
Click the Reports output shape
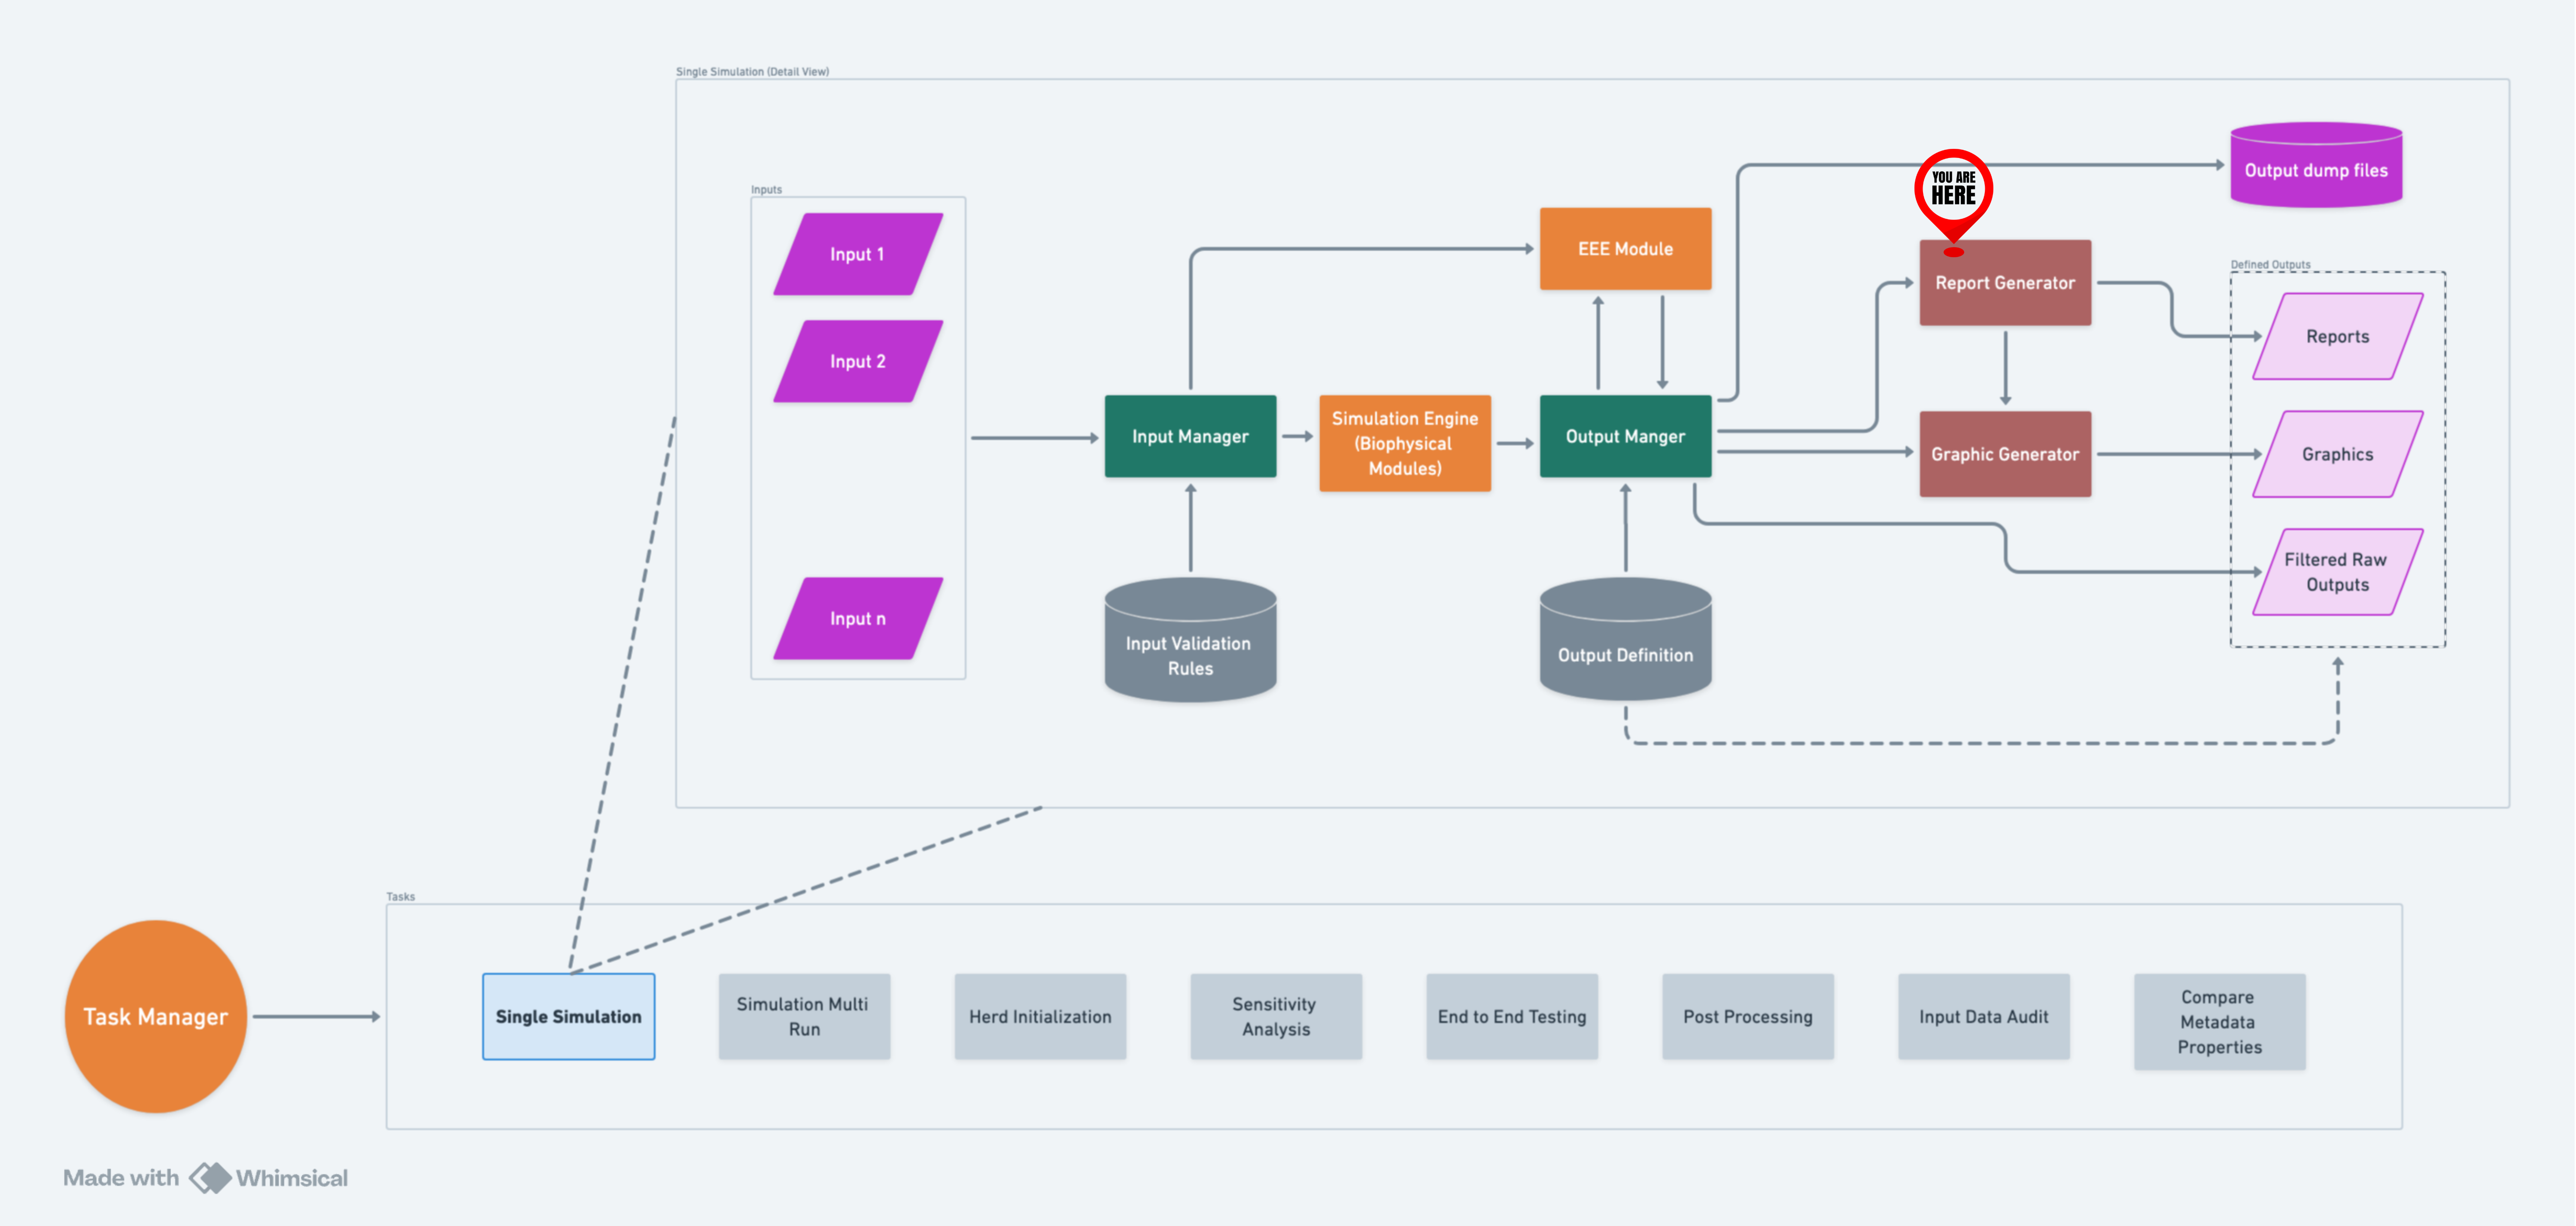[2338, 336]
